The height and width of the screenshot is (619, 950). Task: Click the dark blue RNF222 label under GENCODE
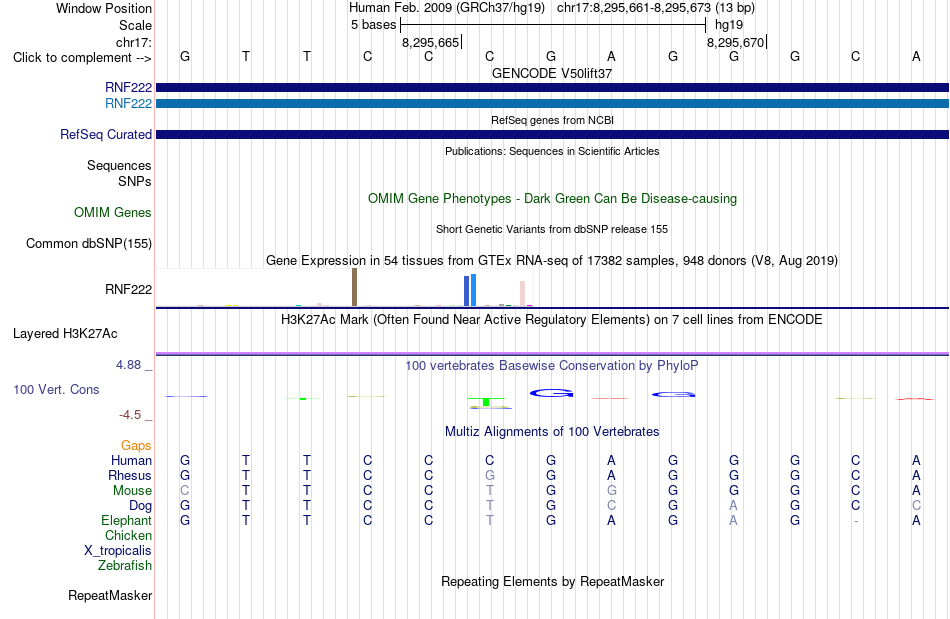tap(128, 87)
